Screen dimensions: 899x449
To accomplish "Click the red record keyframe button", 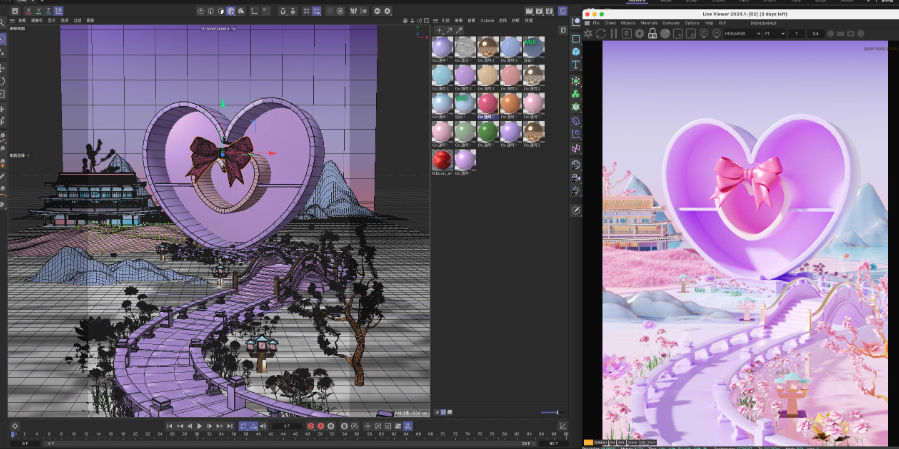I will point(311,426).
